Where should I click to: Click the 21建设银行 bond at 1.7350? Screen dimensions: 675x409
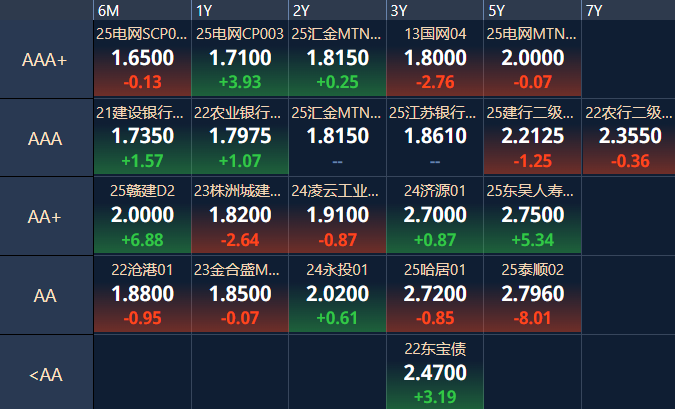[142, 138]
